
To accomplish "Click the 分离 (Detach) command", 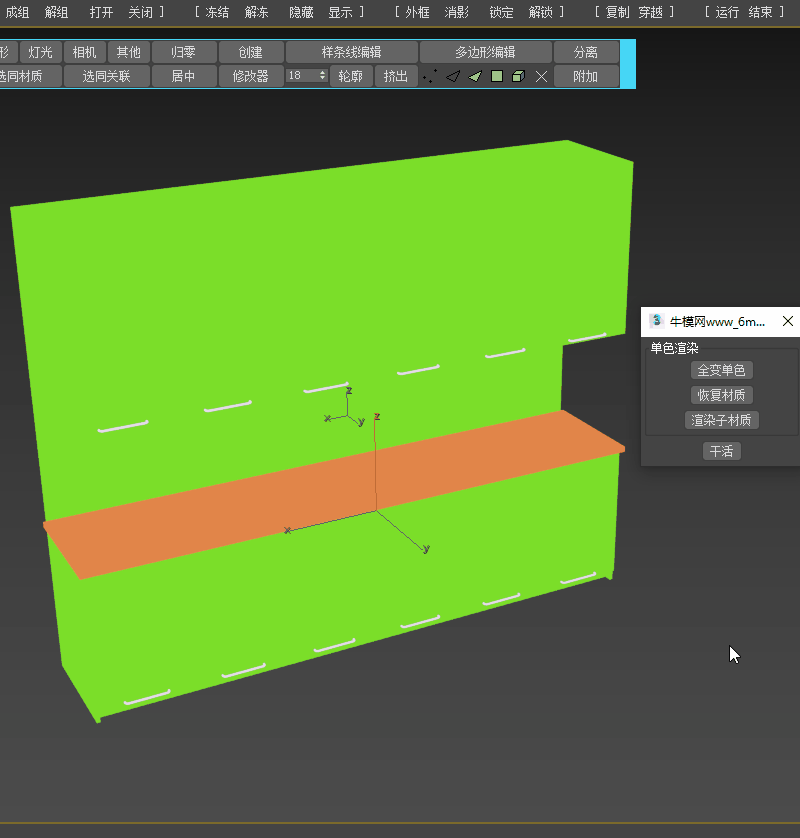I will 586,51.
